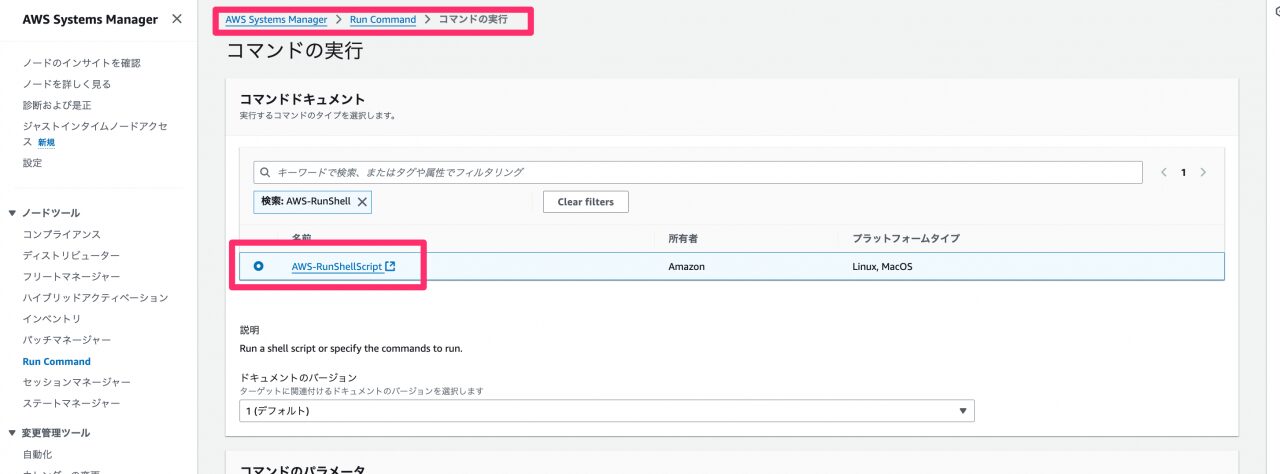Viewport: 1280px width, 474px height.
Task: Close the AWS Systems Manager sidebar
Action: tap(177, 19)
